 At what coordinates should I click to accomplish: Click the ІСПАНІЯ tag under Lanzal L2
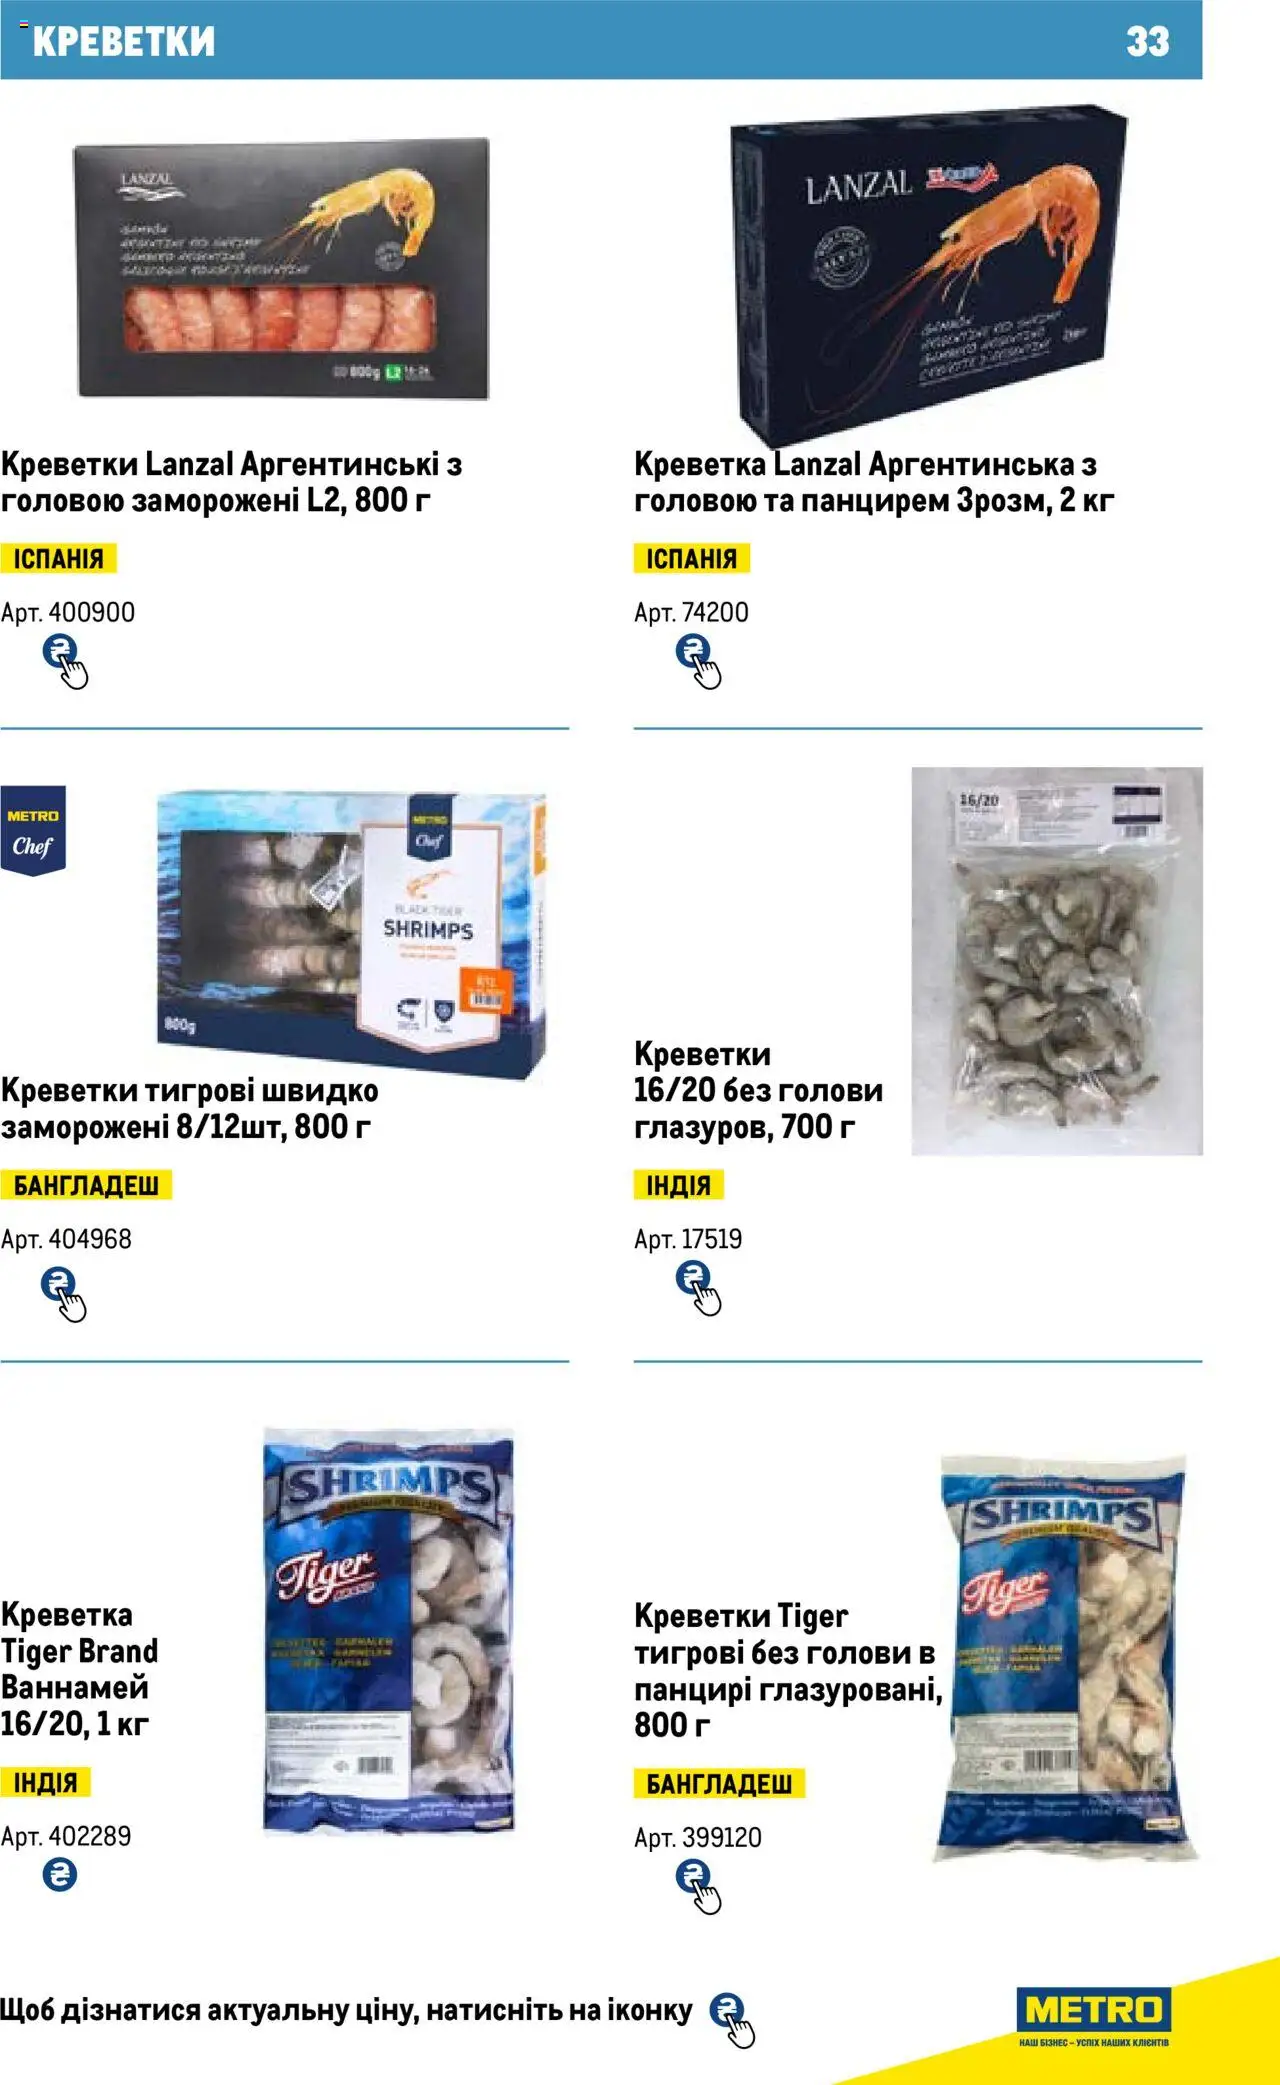(58, 558)
